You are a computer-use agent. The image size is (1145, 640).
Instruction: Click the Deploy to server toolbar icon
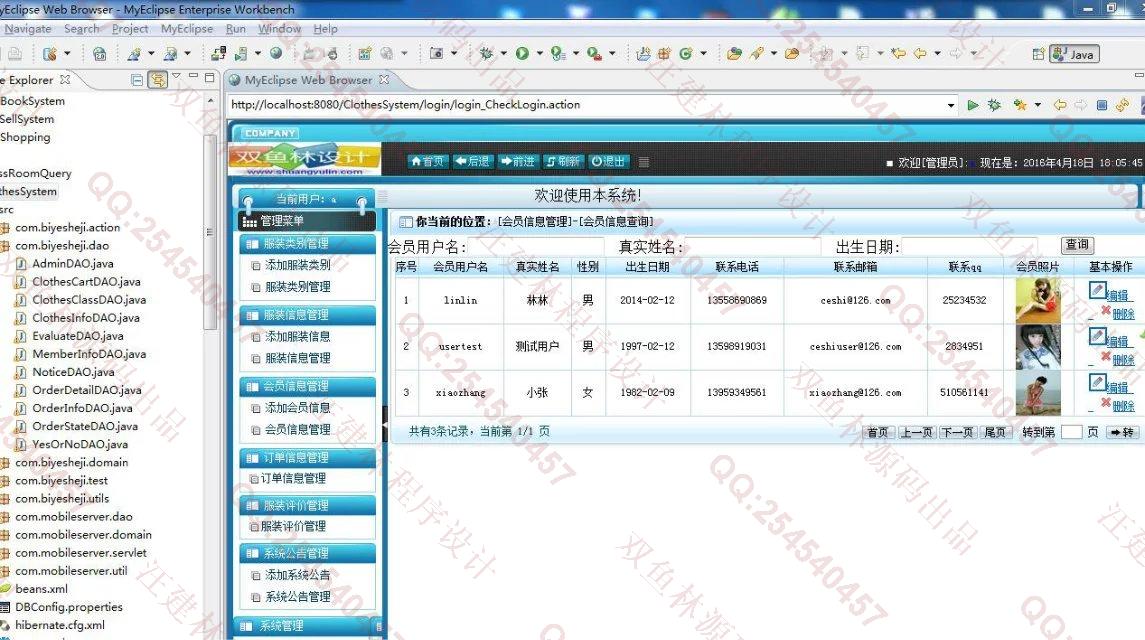(x=218, y=53)
